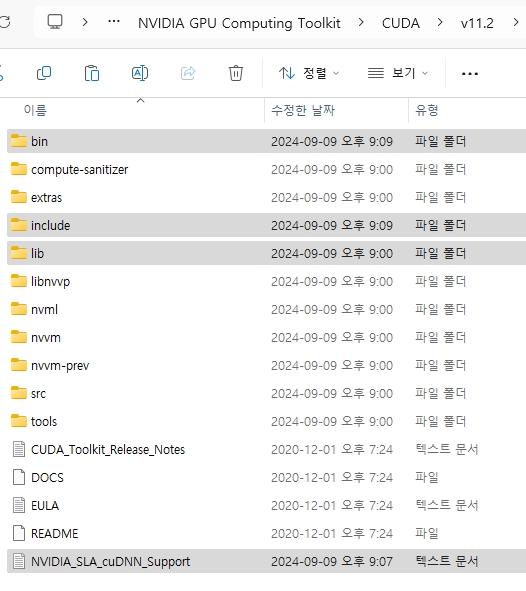Open the 정렬 sort dropdown
This screenshot has width=526, height=591.
point(309,73)
